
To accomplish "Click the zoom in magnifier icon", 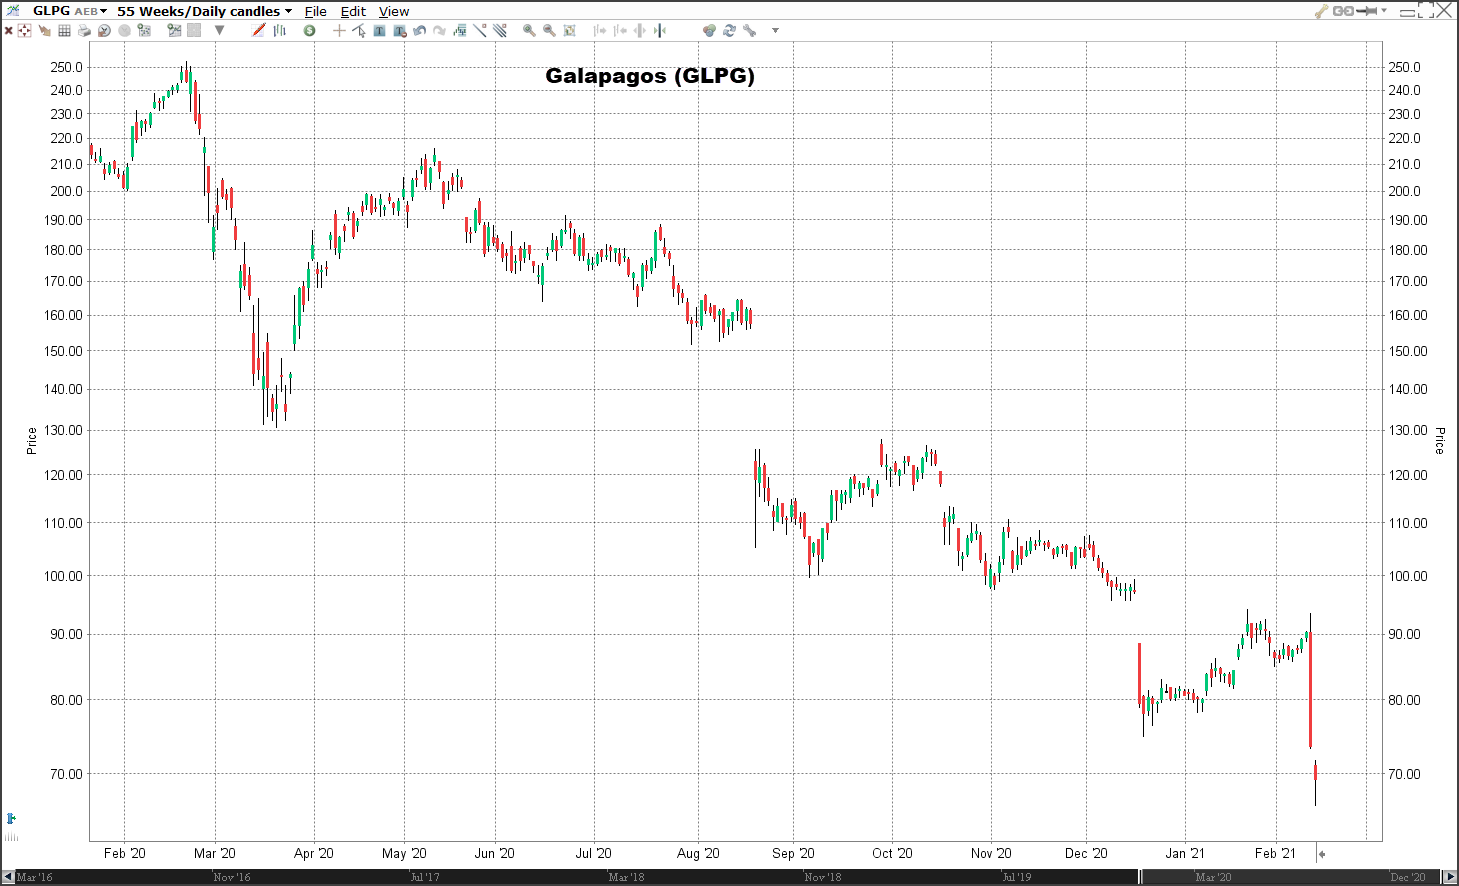I will [529, 30].
